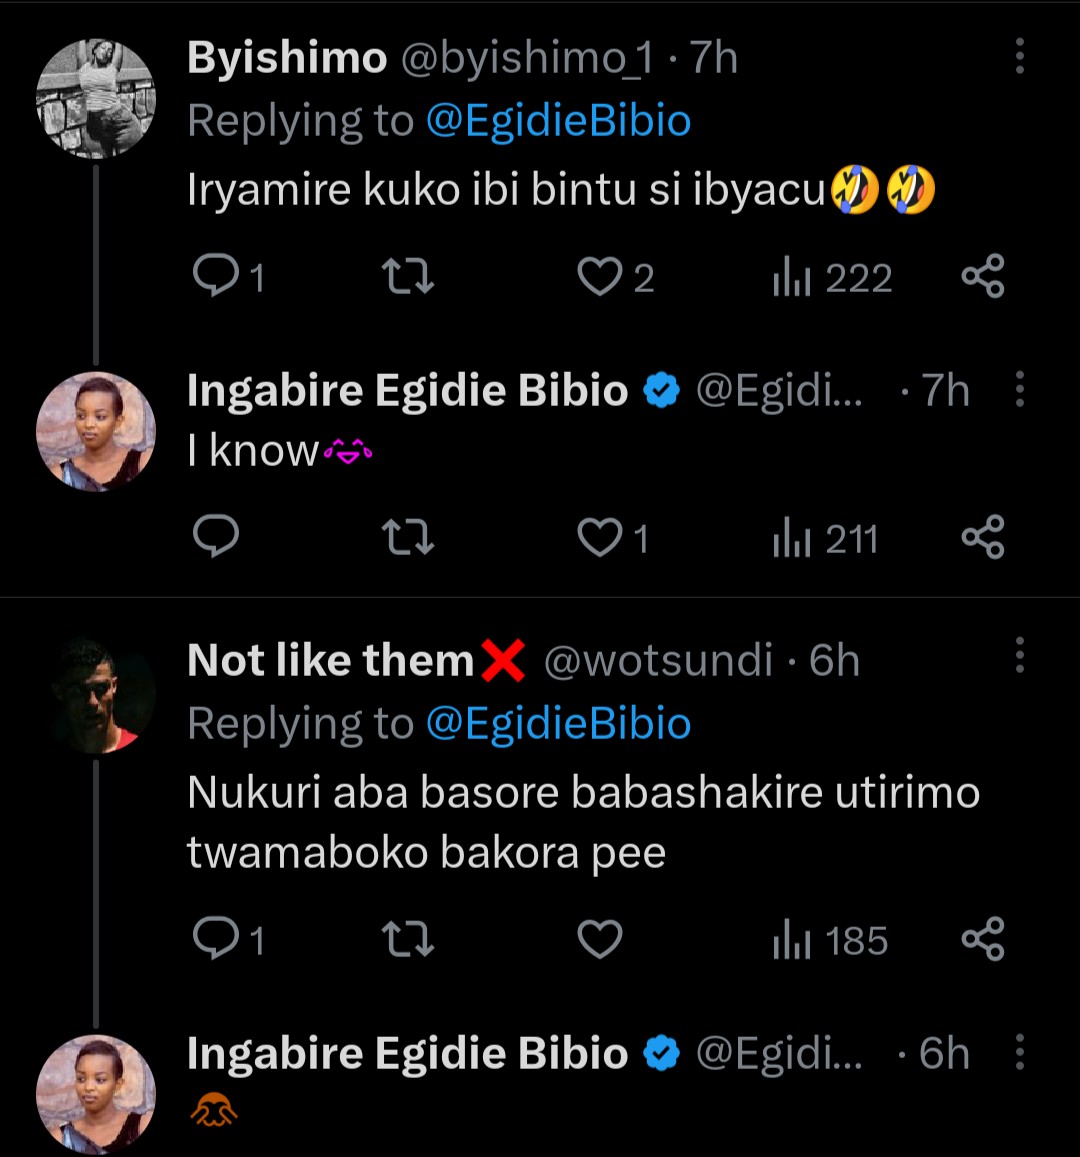Reply to Byishimo's tweet

pos(216,277)
